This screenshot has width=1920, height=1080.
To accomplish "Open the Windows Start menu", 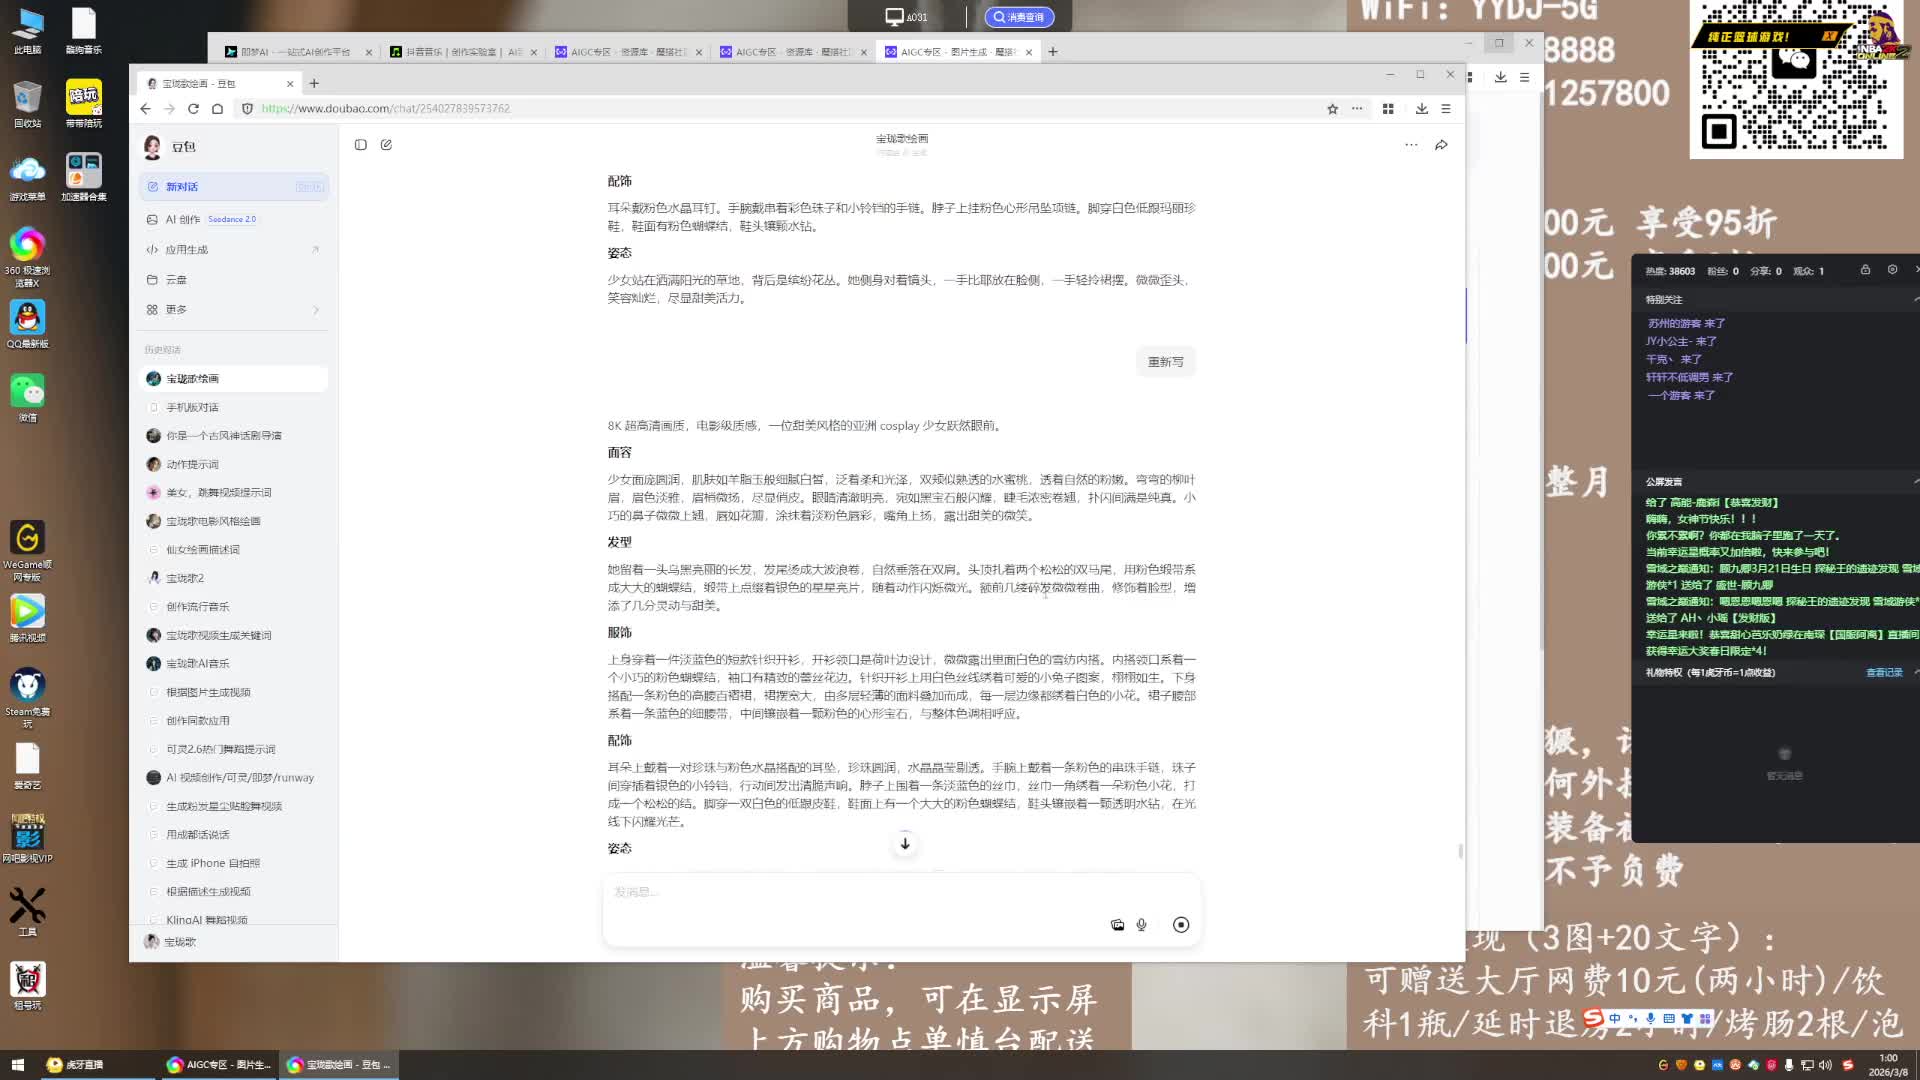I will (17, 1065).
